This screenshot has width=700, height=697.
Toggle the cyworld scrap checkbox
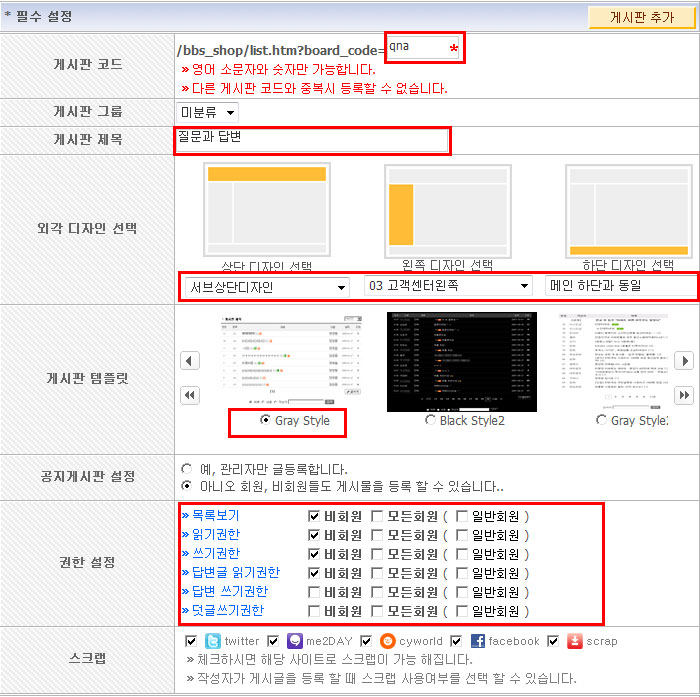click(x=366, y=641)
